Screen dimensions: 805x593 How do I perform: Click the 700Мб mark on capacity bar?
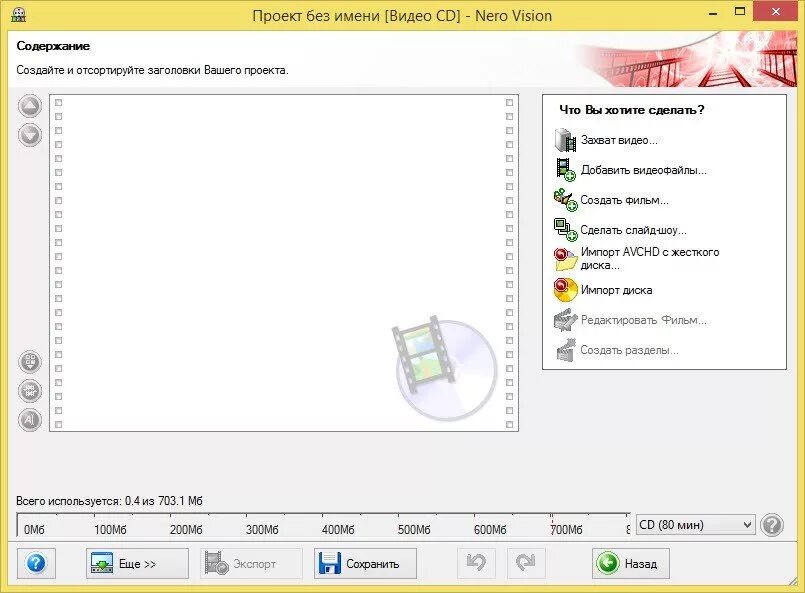coord(566,529)
